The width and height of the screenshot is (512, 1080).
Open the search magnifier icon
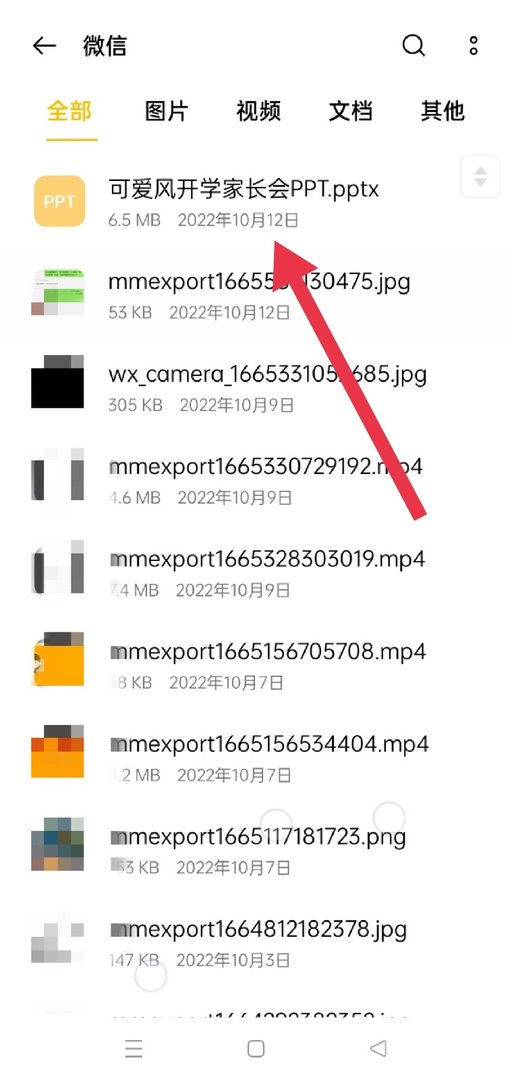(x=413, y=46)
